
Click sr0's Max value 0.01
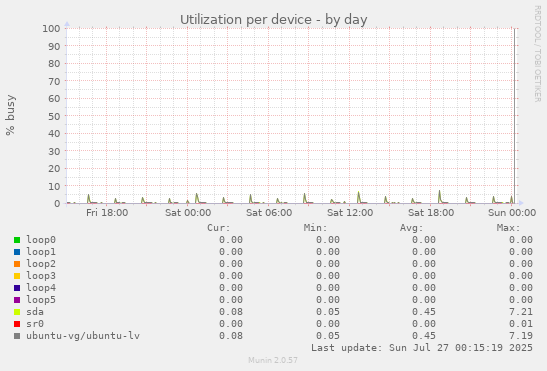[521, 324]
